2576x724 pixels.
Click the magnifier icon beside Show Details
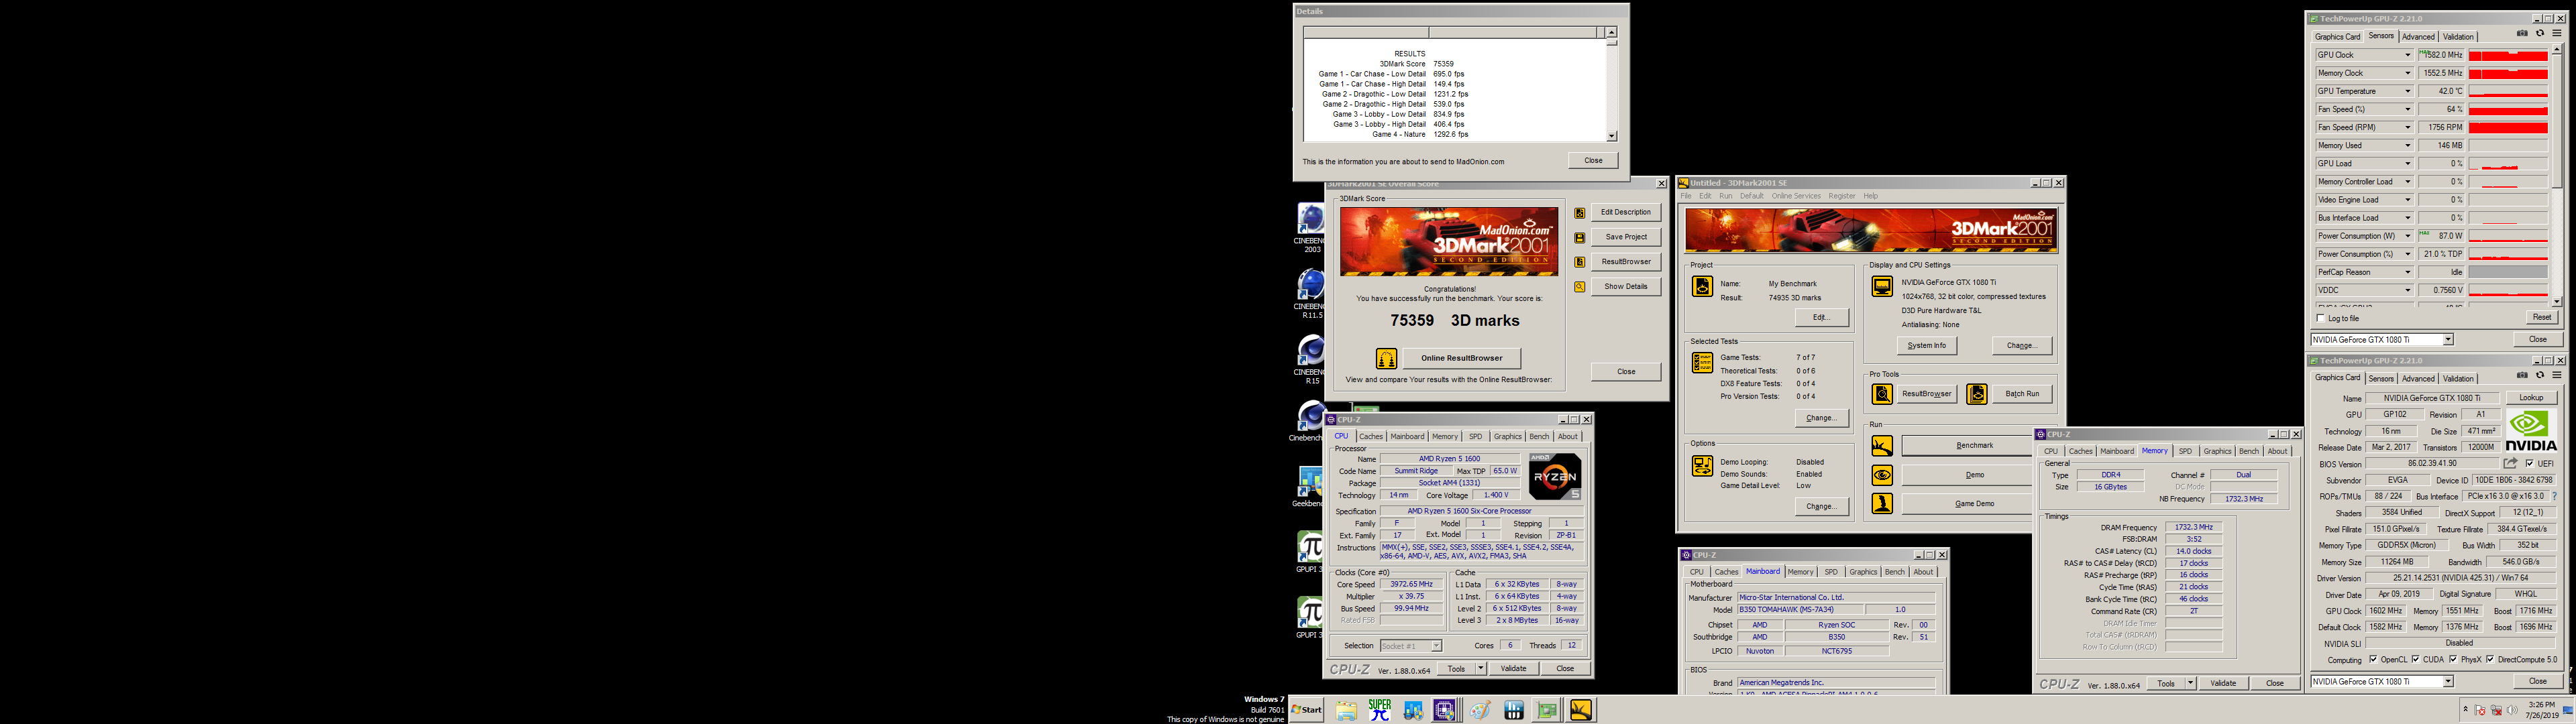point(1580,287)
